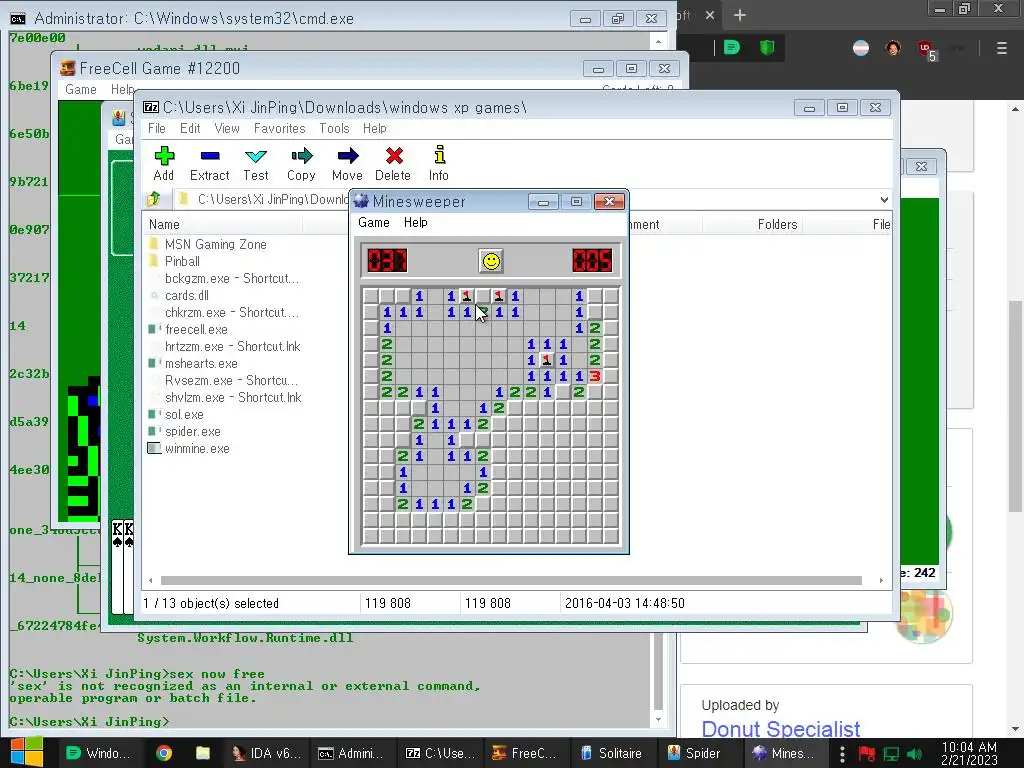Open the File menu in 7-Zip

pos(157,129)
